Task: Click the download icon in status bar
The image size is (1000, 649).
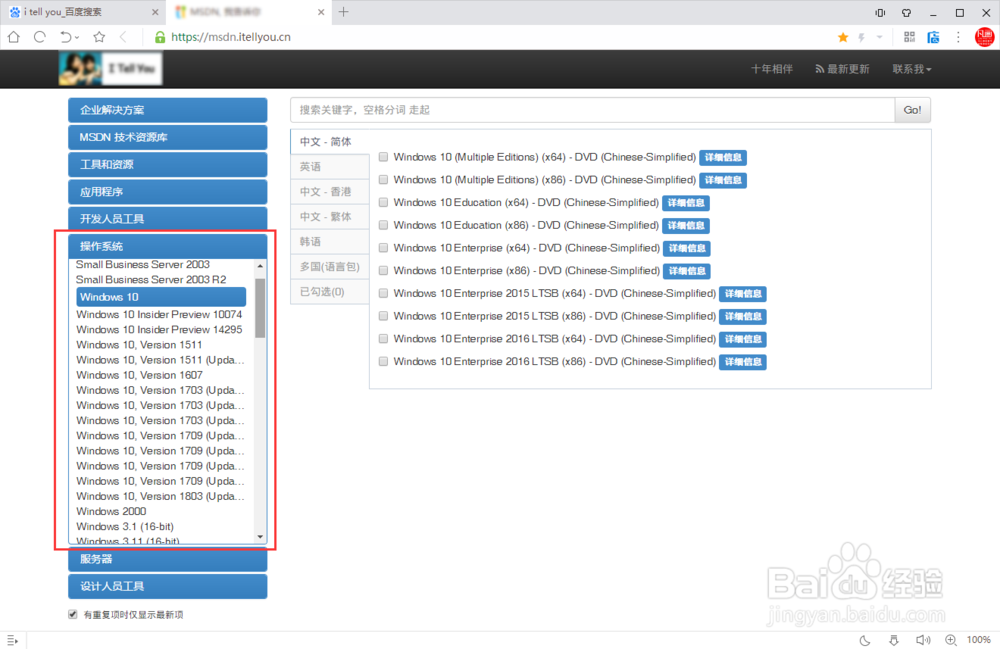Action: click(893, 640)
